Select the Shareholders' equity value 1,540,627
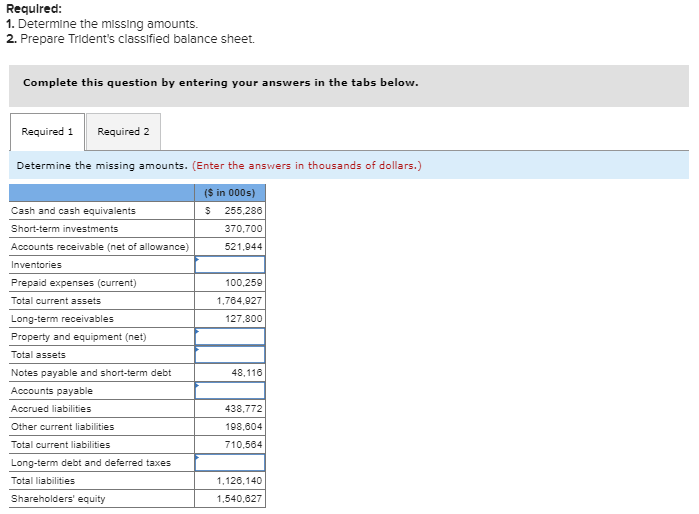 click(x=239, y=498)
